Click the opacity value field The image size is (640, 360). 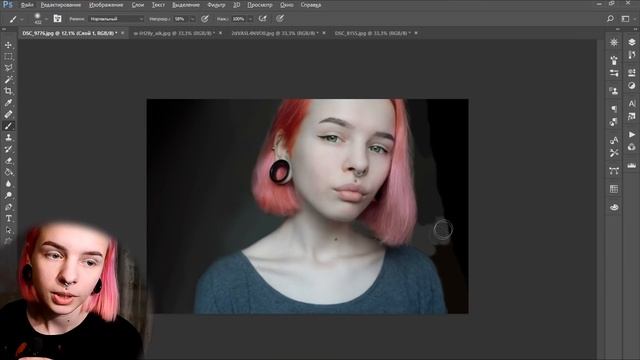pyautogui.click(x=181, y=19)
